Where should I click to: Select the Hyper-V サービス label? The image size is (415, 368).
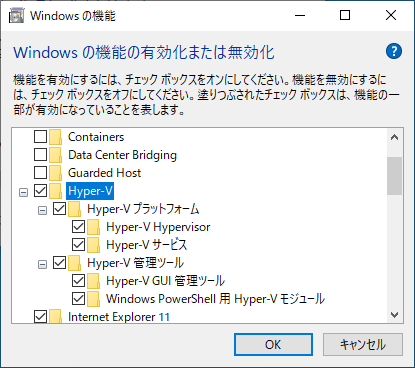pos(147,245)
